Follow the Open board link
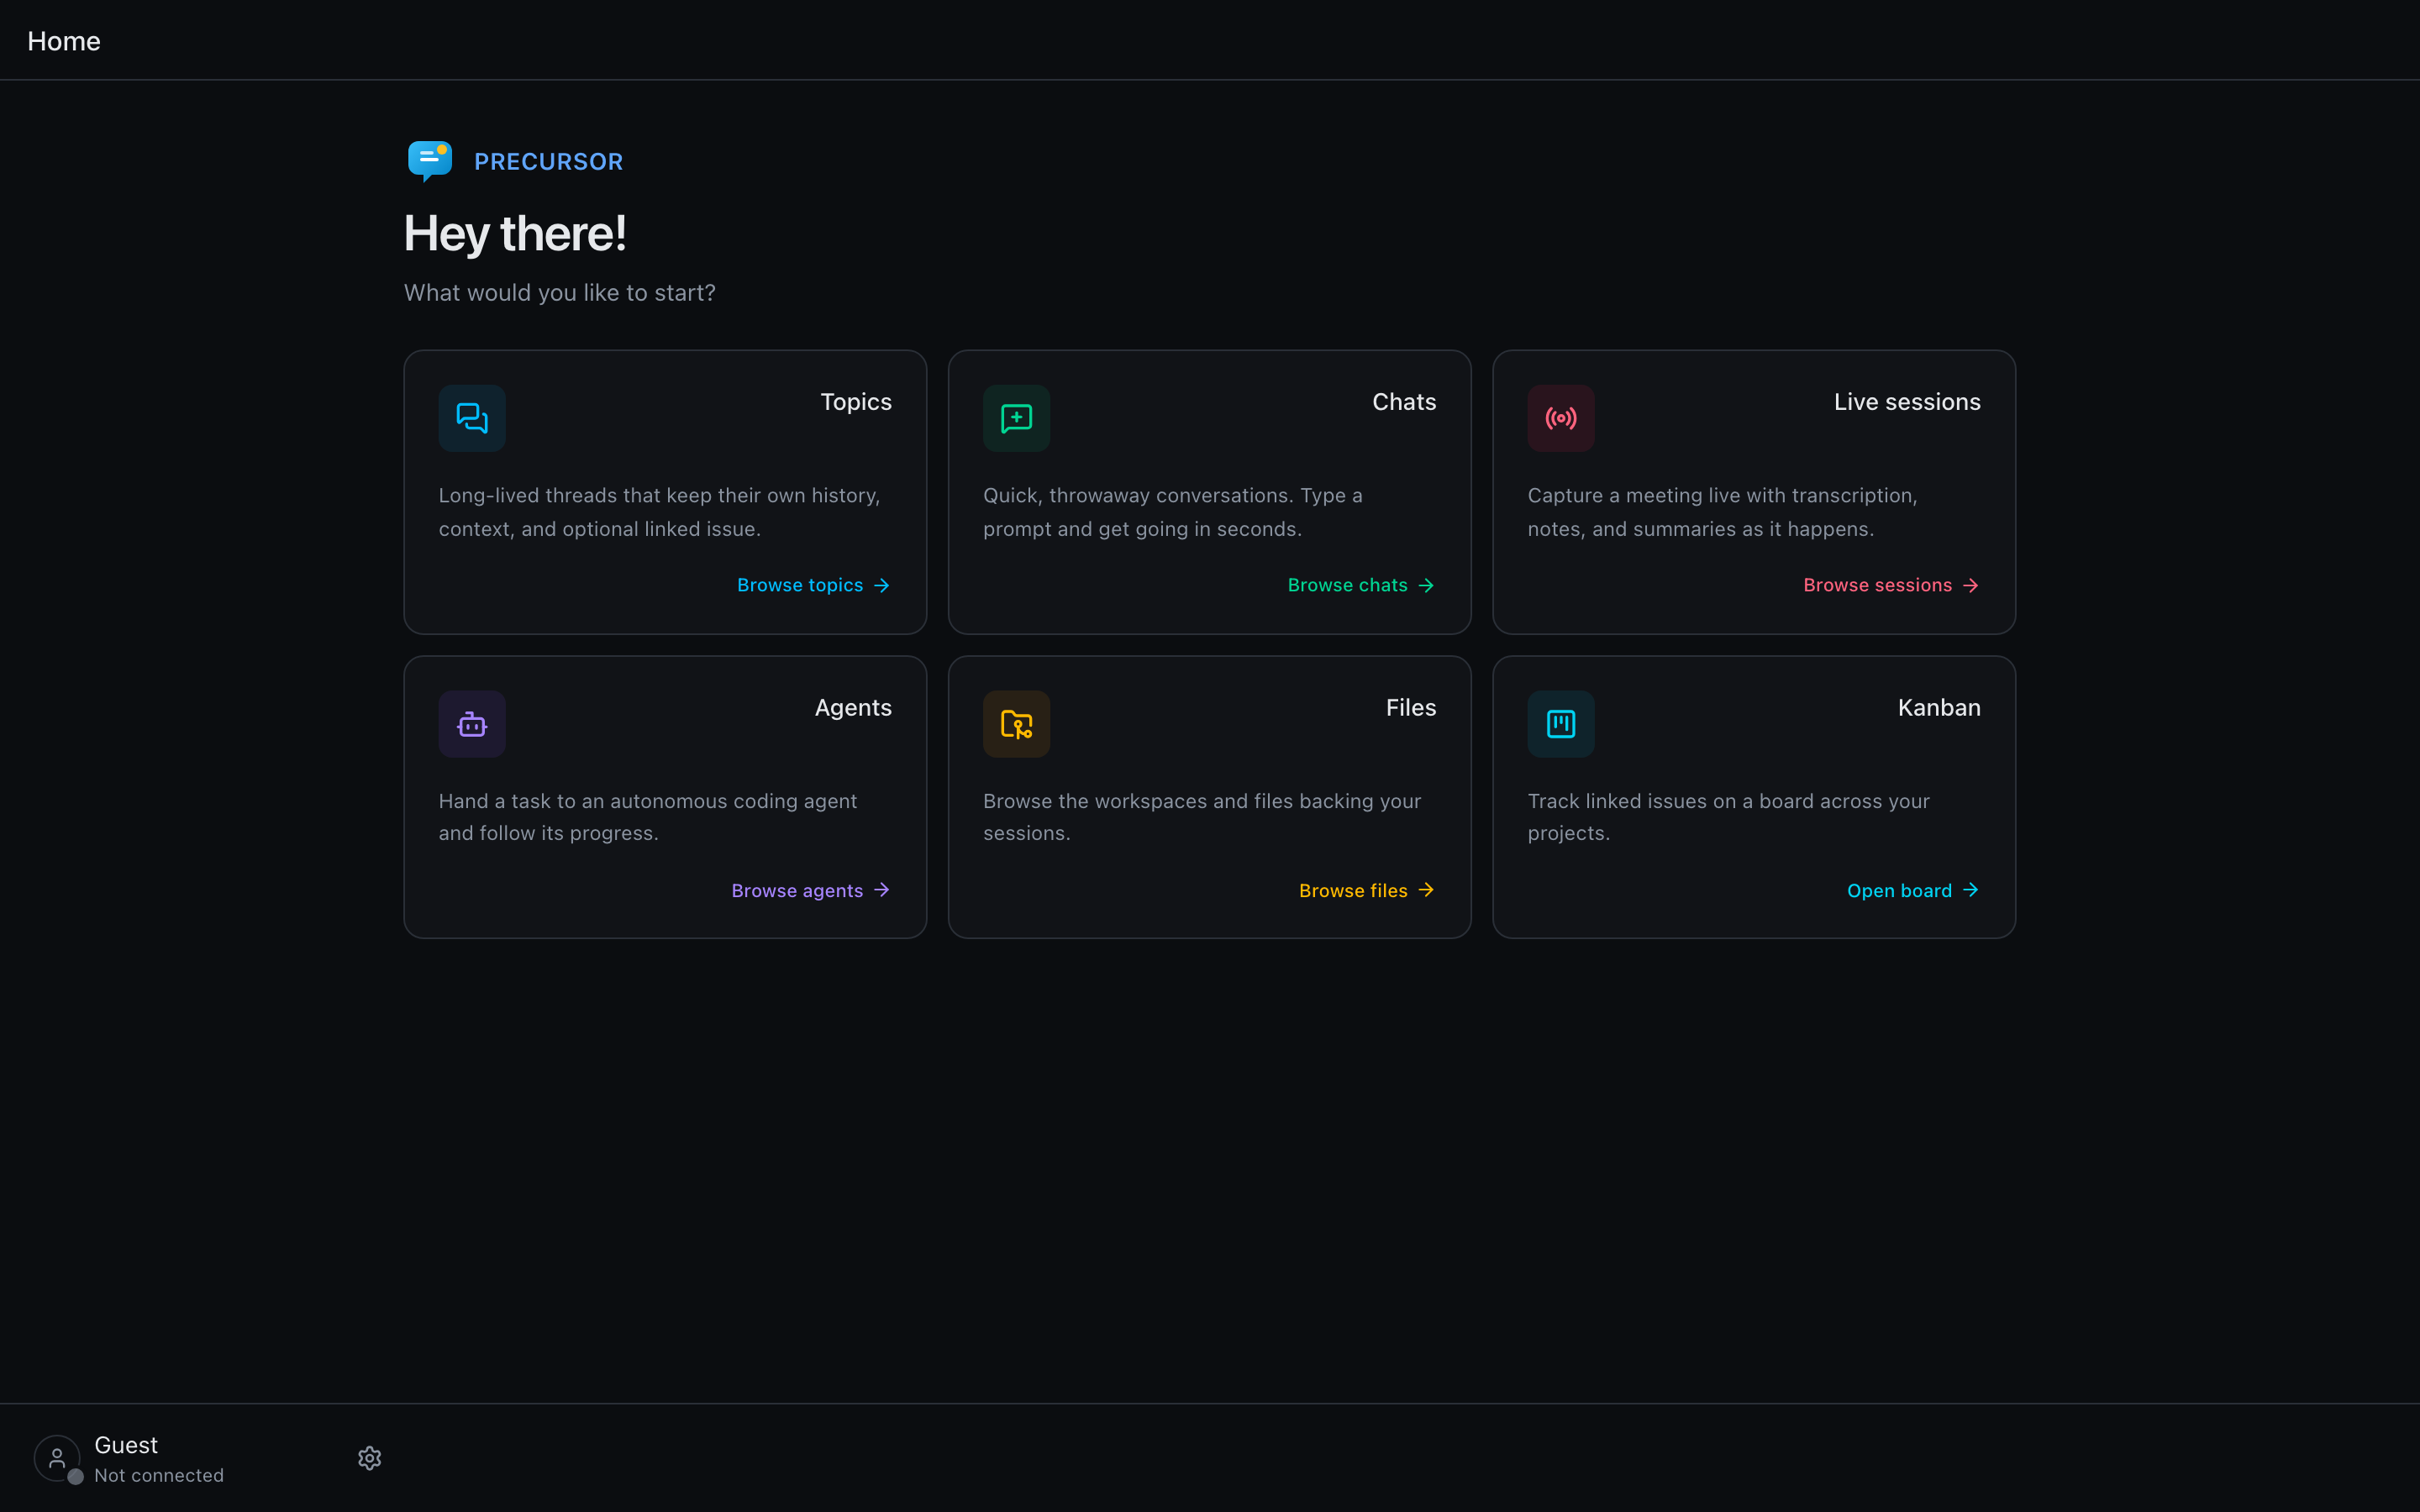This screenshot has width=2420, height=1512. pos(1913,890)
